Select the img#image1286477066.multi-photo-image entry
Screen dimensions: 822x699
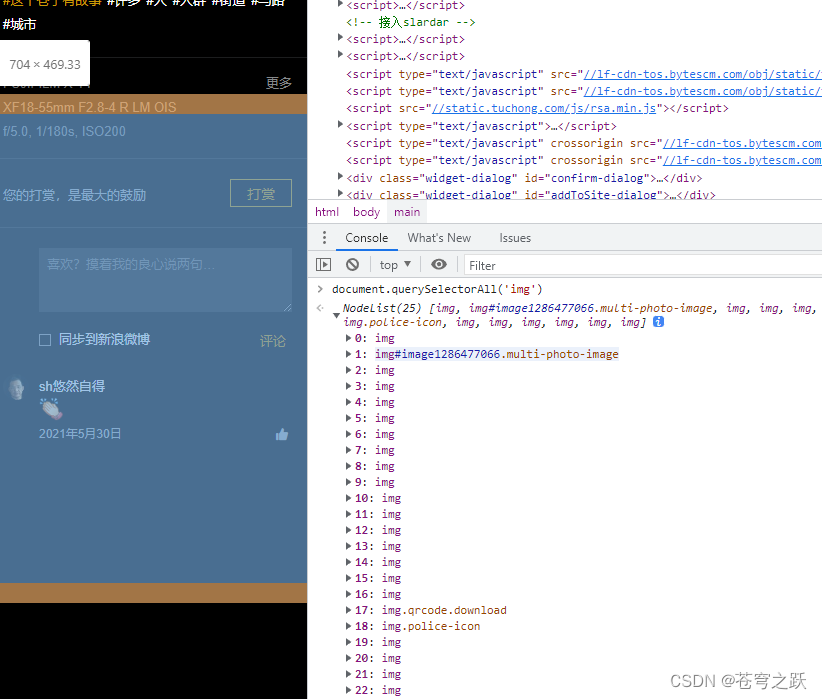point(496,354)
